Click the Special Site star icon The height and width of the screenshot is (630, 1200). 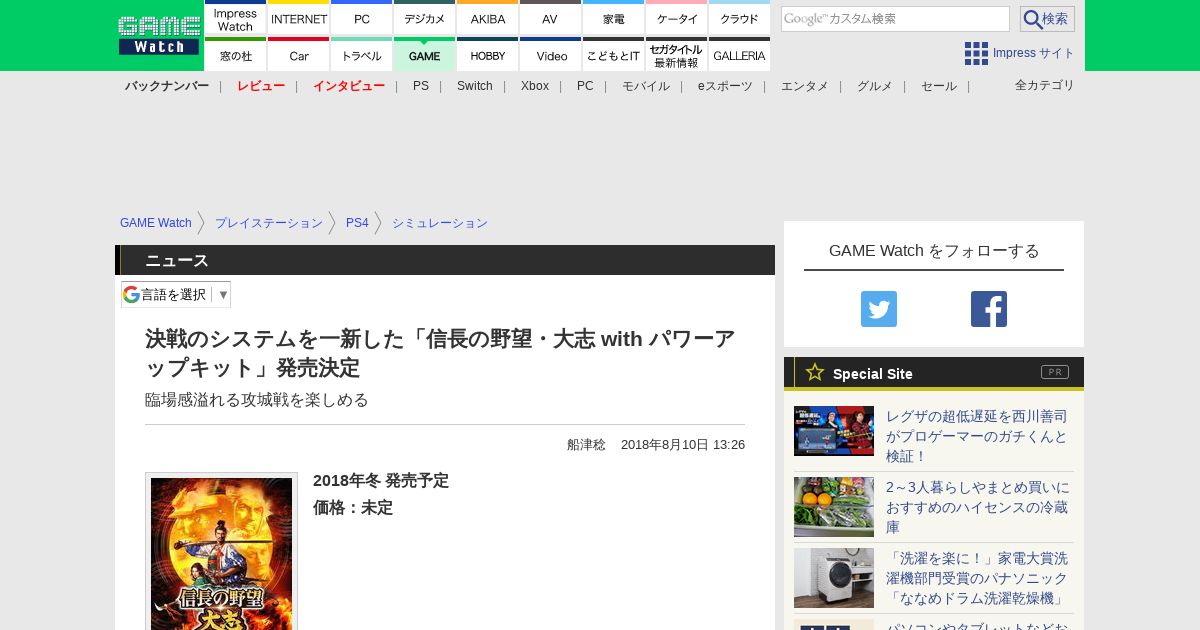[815, 372]
